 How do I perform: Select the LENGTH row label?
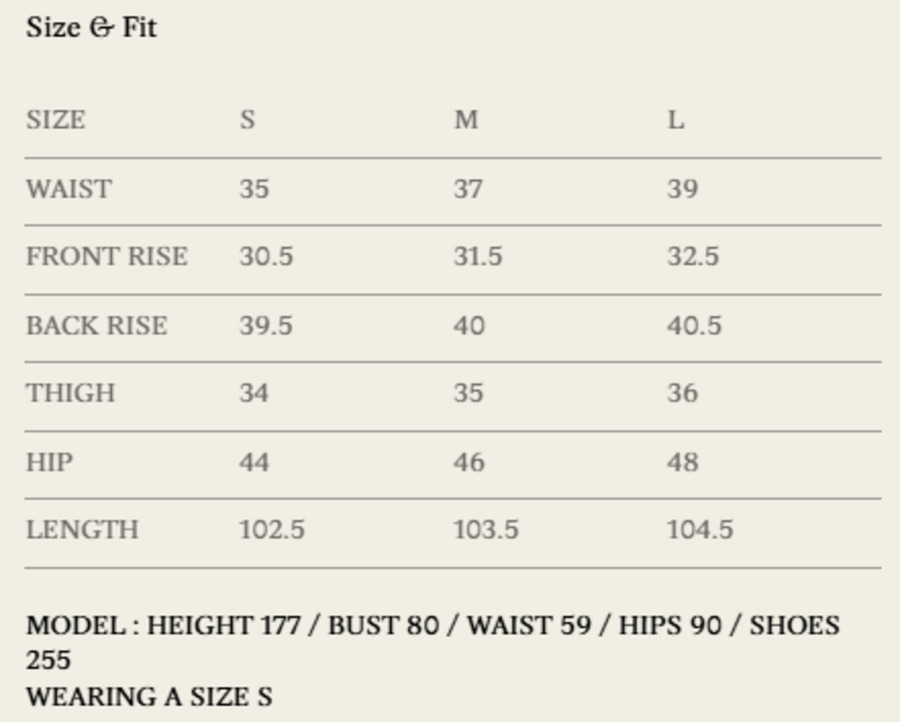click(82, 529)
